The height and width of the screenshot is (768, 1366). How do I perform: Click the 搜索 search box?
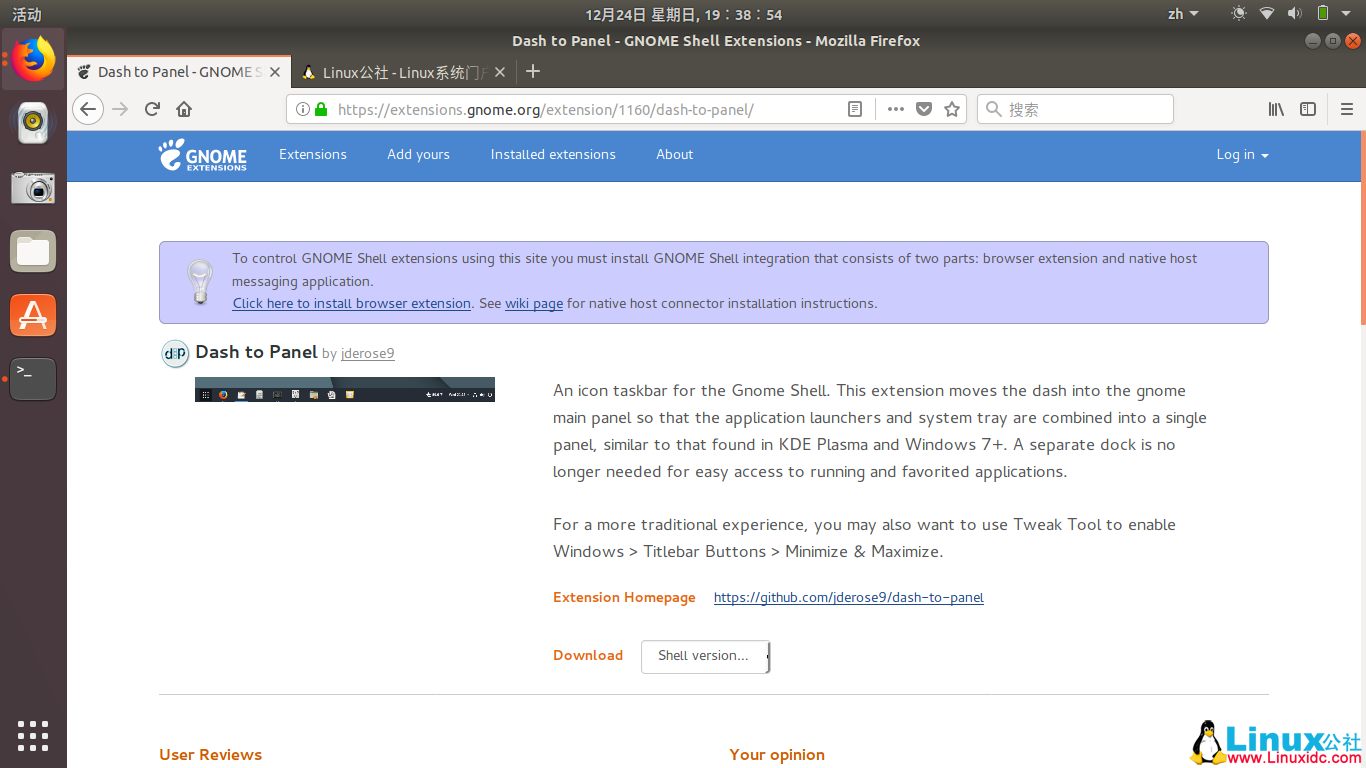tap(1075, 109)
